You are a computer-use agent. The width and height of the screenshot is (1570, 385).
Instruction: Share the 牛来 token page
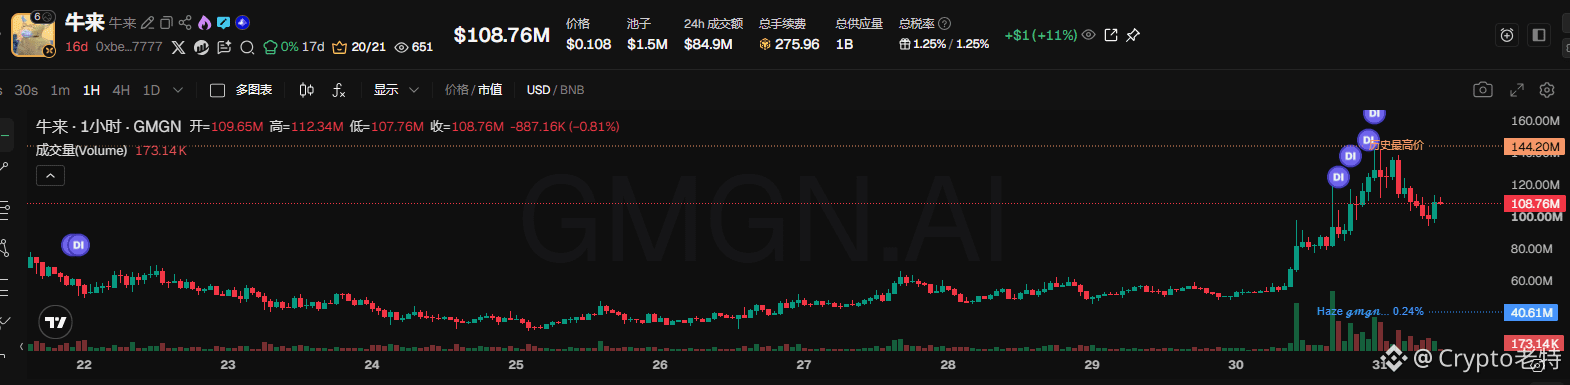coord(185,22)
